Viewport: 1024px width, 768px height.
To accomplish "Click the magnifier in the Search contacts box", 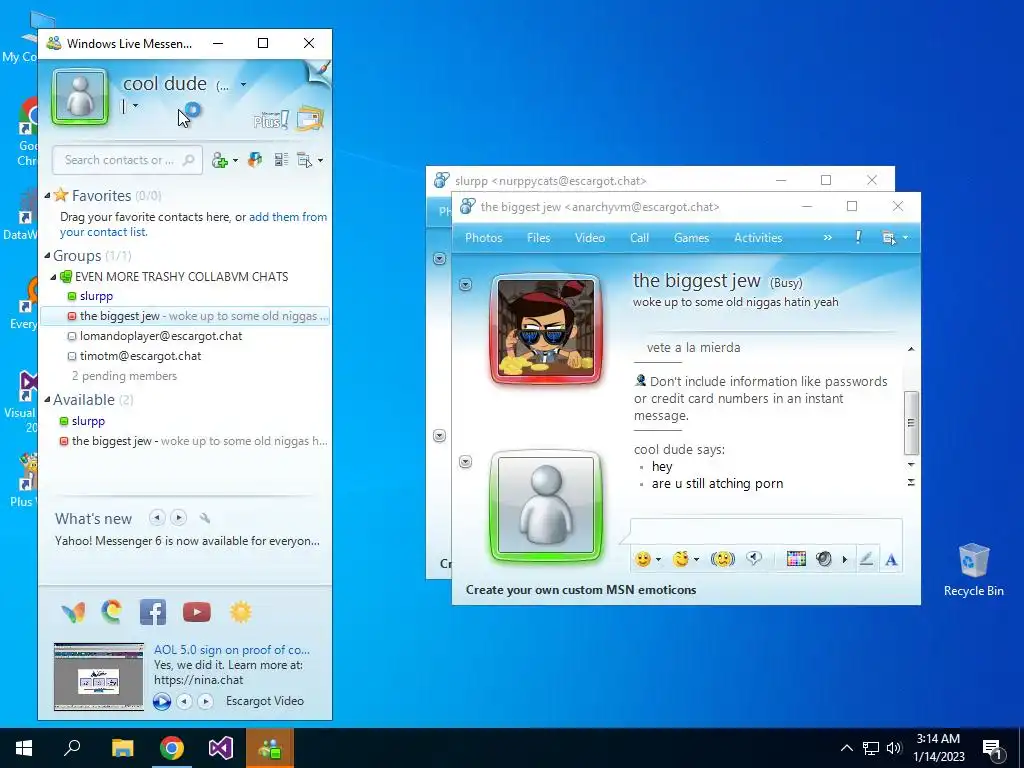I will click(189, 160).
